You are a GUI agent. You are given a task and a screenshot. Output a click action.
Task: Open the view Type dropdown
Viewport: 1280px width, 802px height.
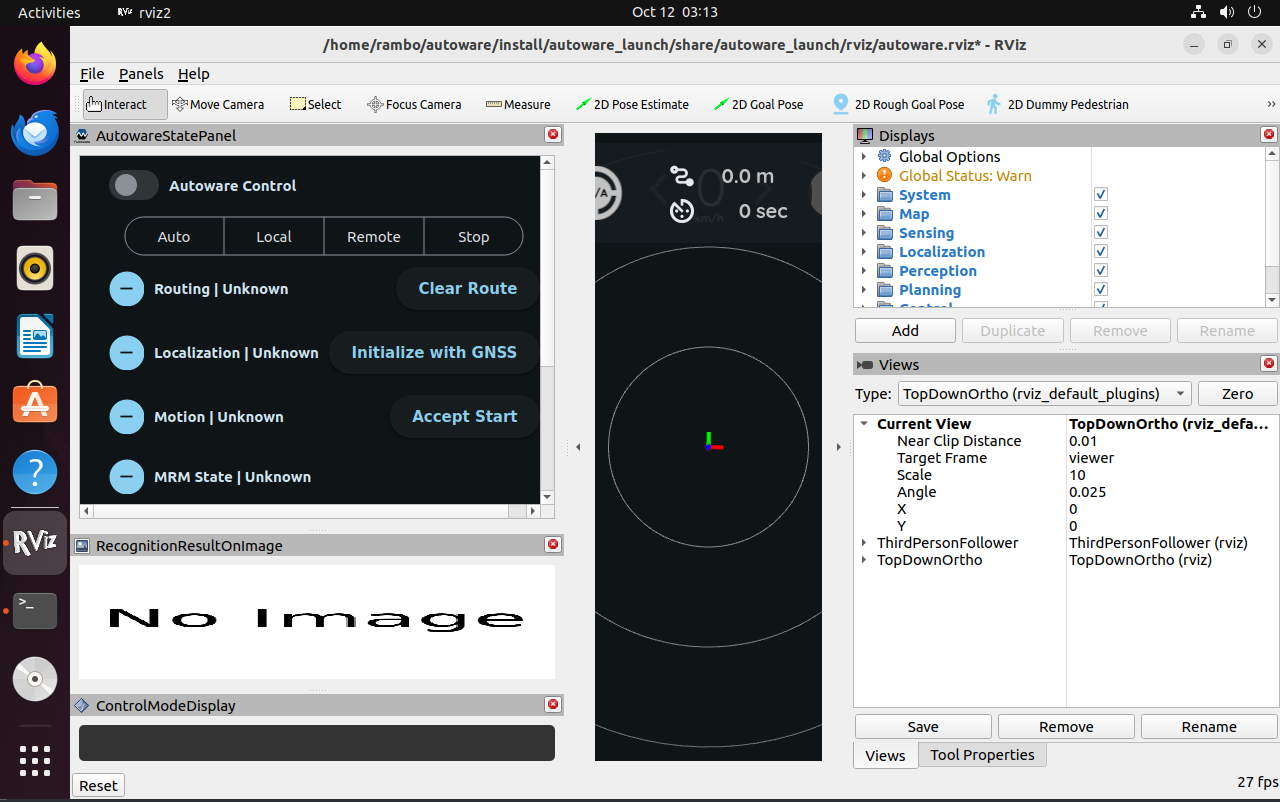pos(1044,393)
